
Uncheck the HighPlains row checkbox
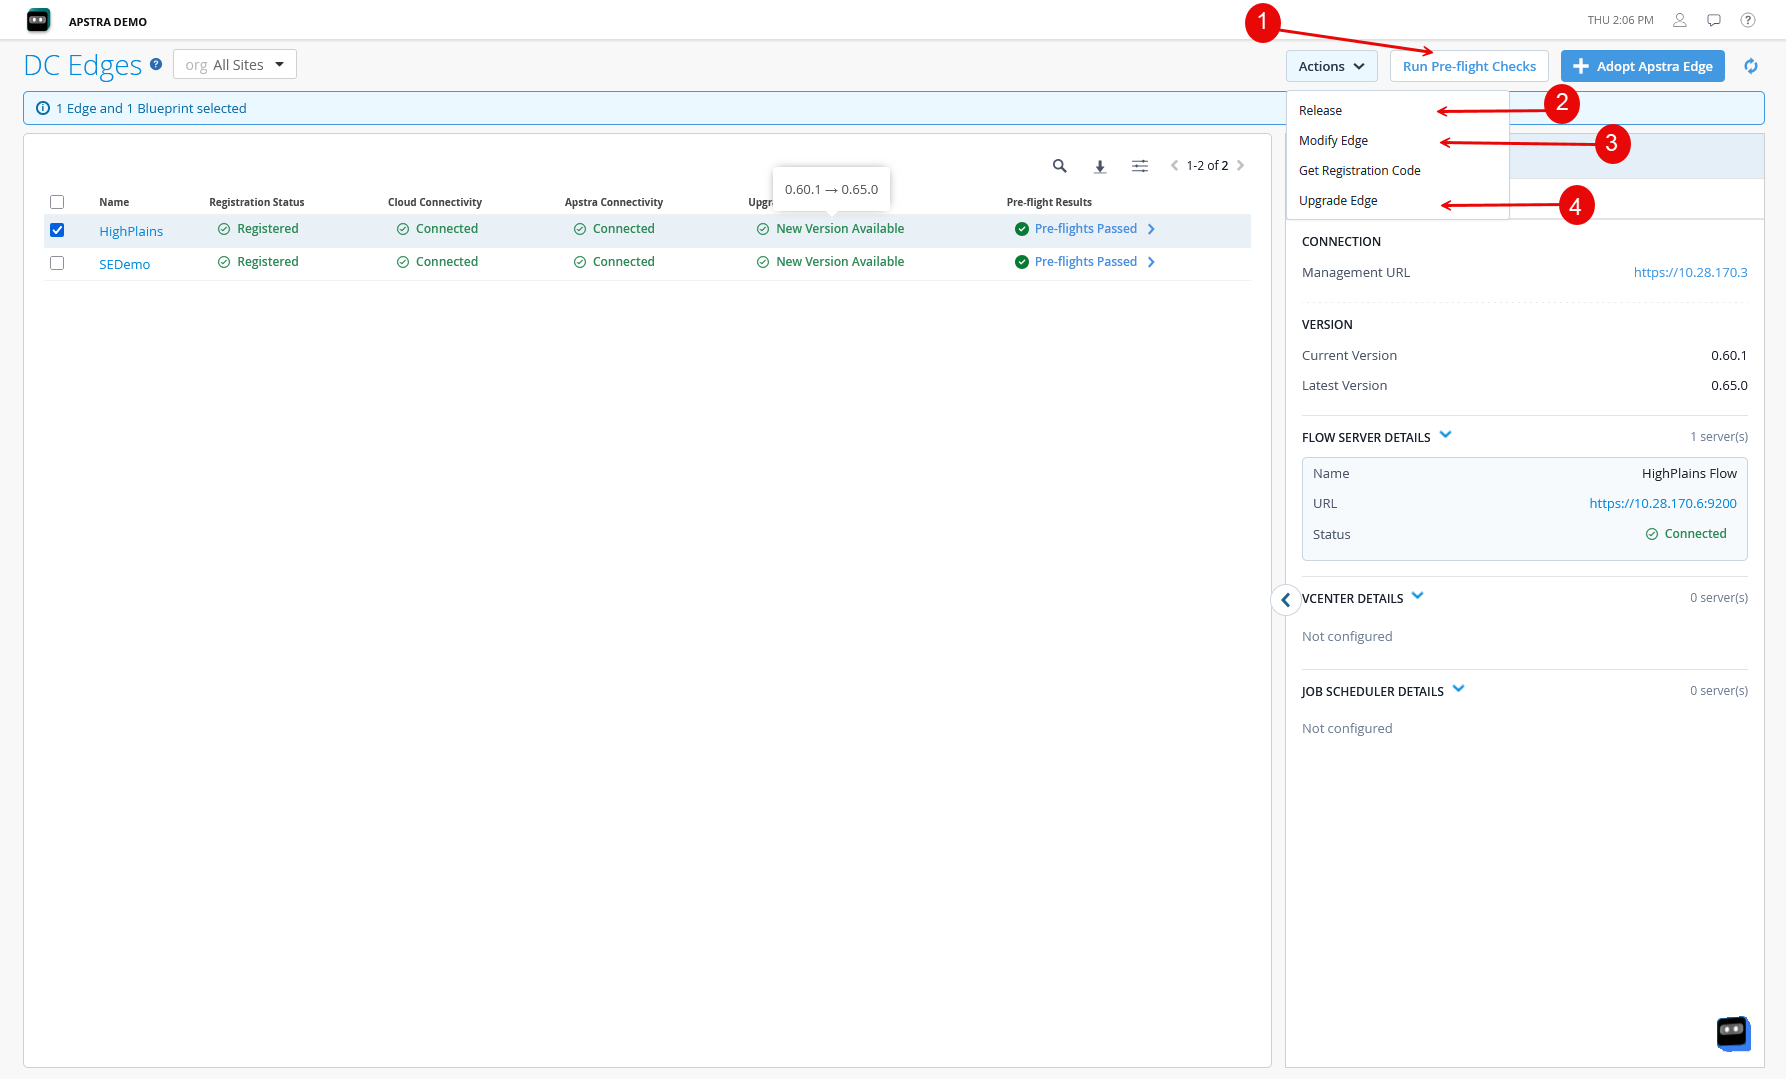point(57,230)
